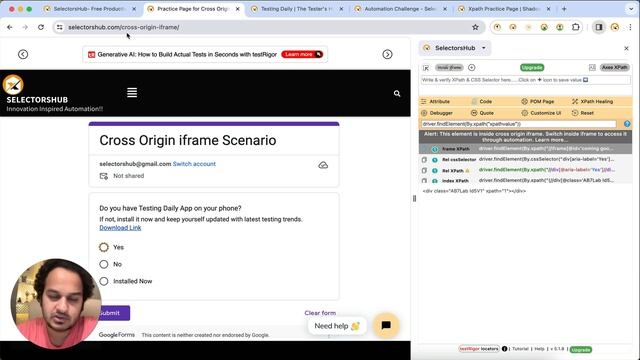
Task: Copy the Rel XPath value
Action: click(x=424, y=170)
